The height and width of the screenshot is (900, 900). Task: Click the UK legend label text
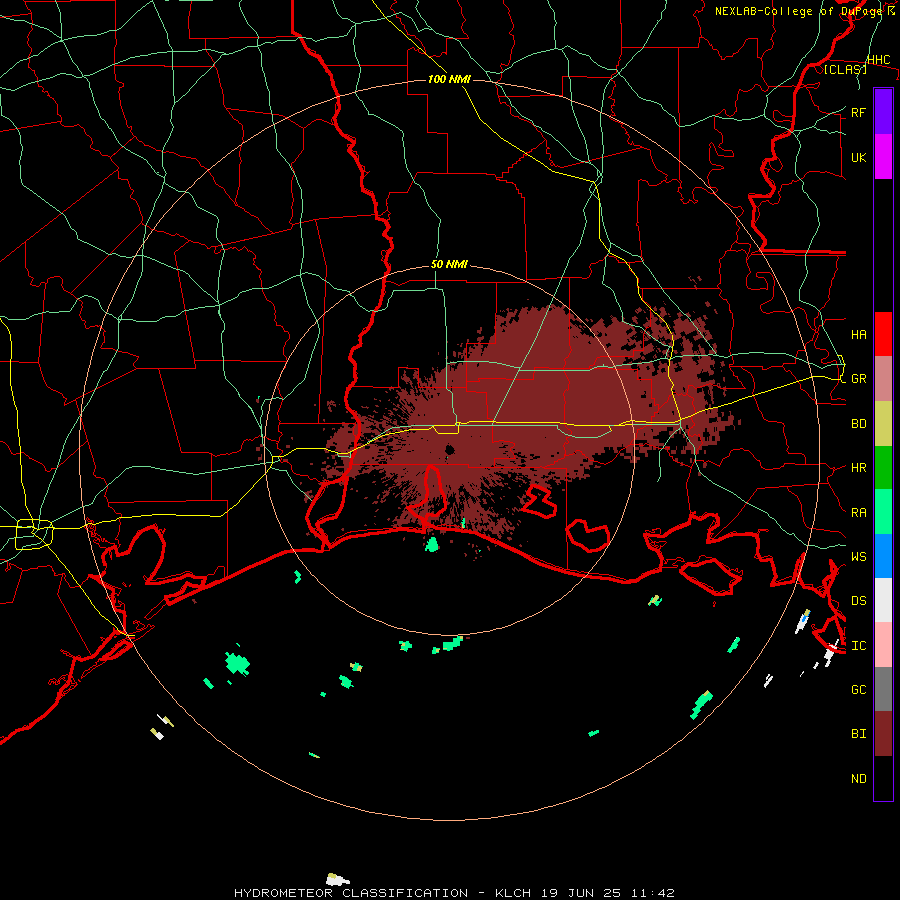coord(858,157)
